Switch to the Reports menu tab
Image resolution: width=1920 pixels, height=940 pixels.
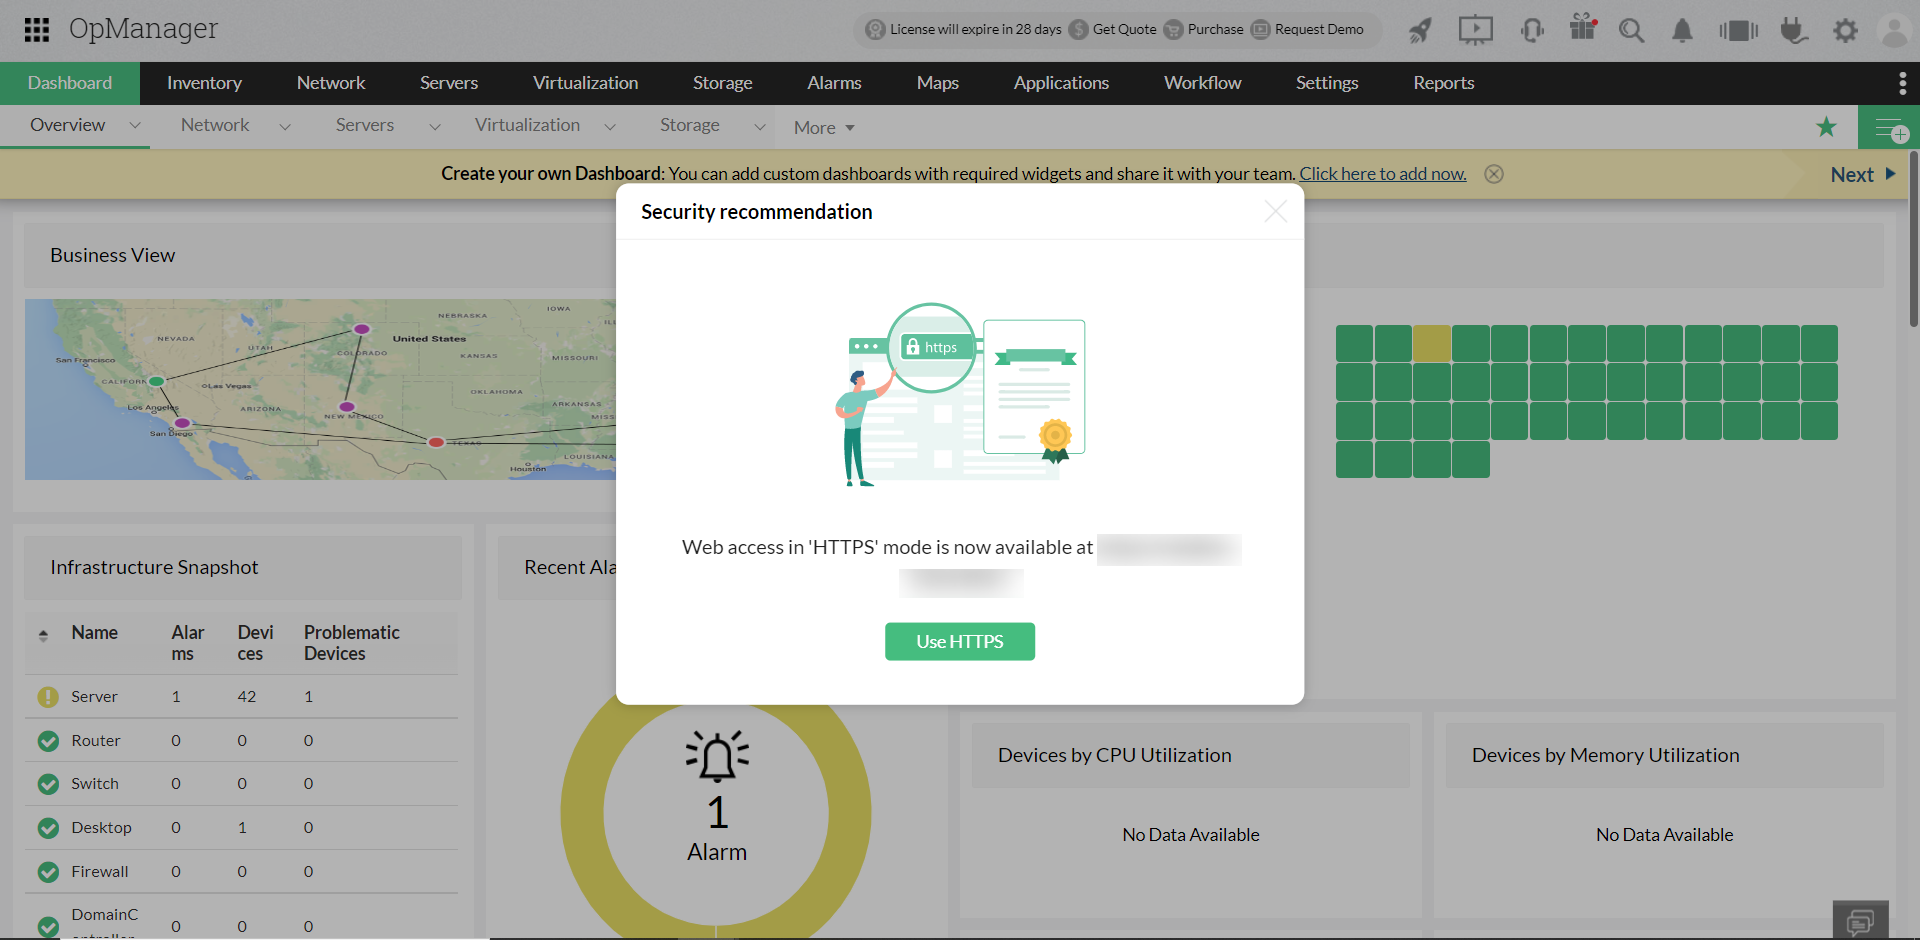point(1443,83)
